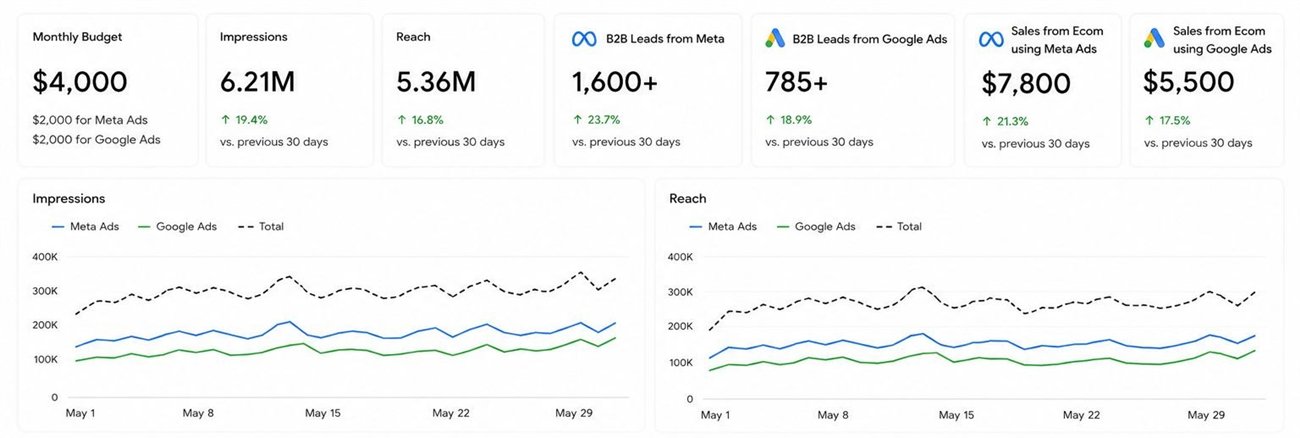The width and height of the screenshot is (1300, 438).
Task: Click the May 29 label in the Impressions chart
Action: pyautogui.click(x=574, y=412)
